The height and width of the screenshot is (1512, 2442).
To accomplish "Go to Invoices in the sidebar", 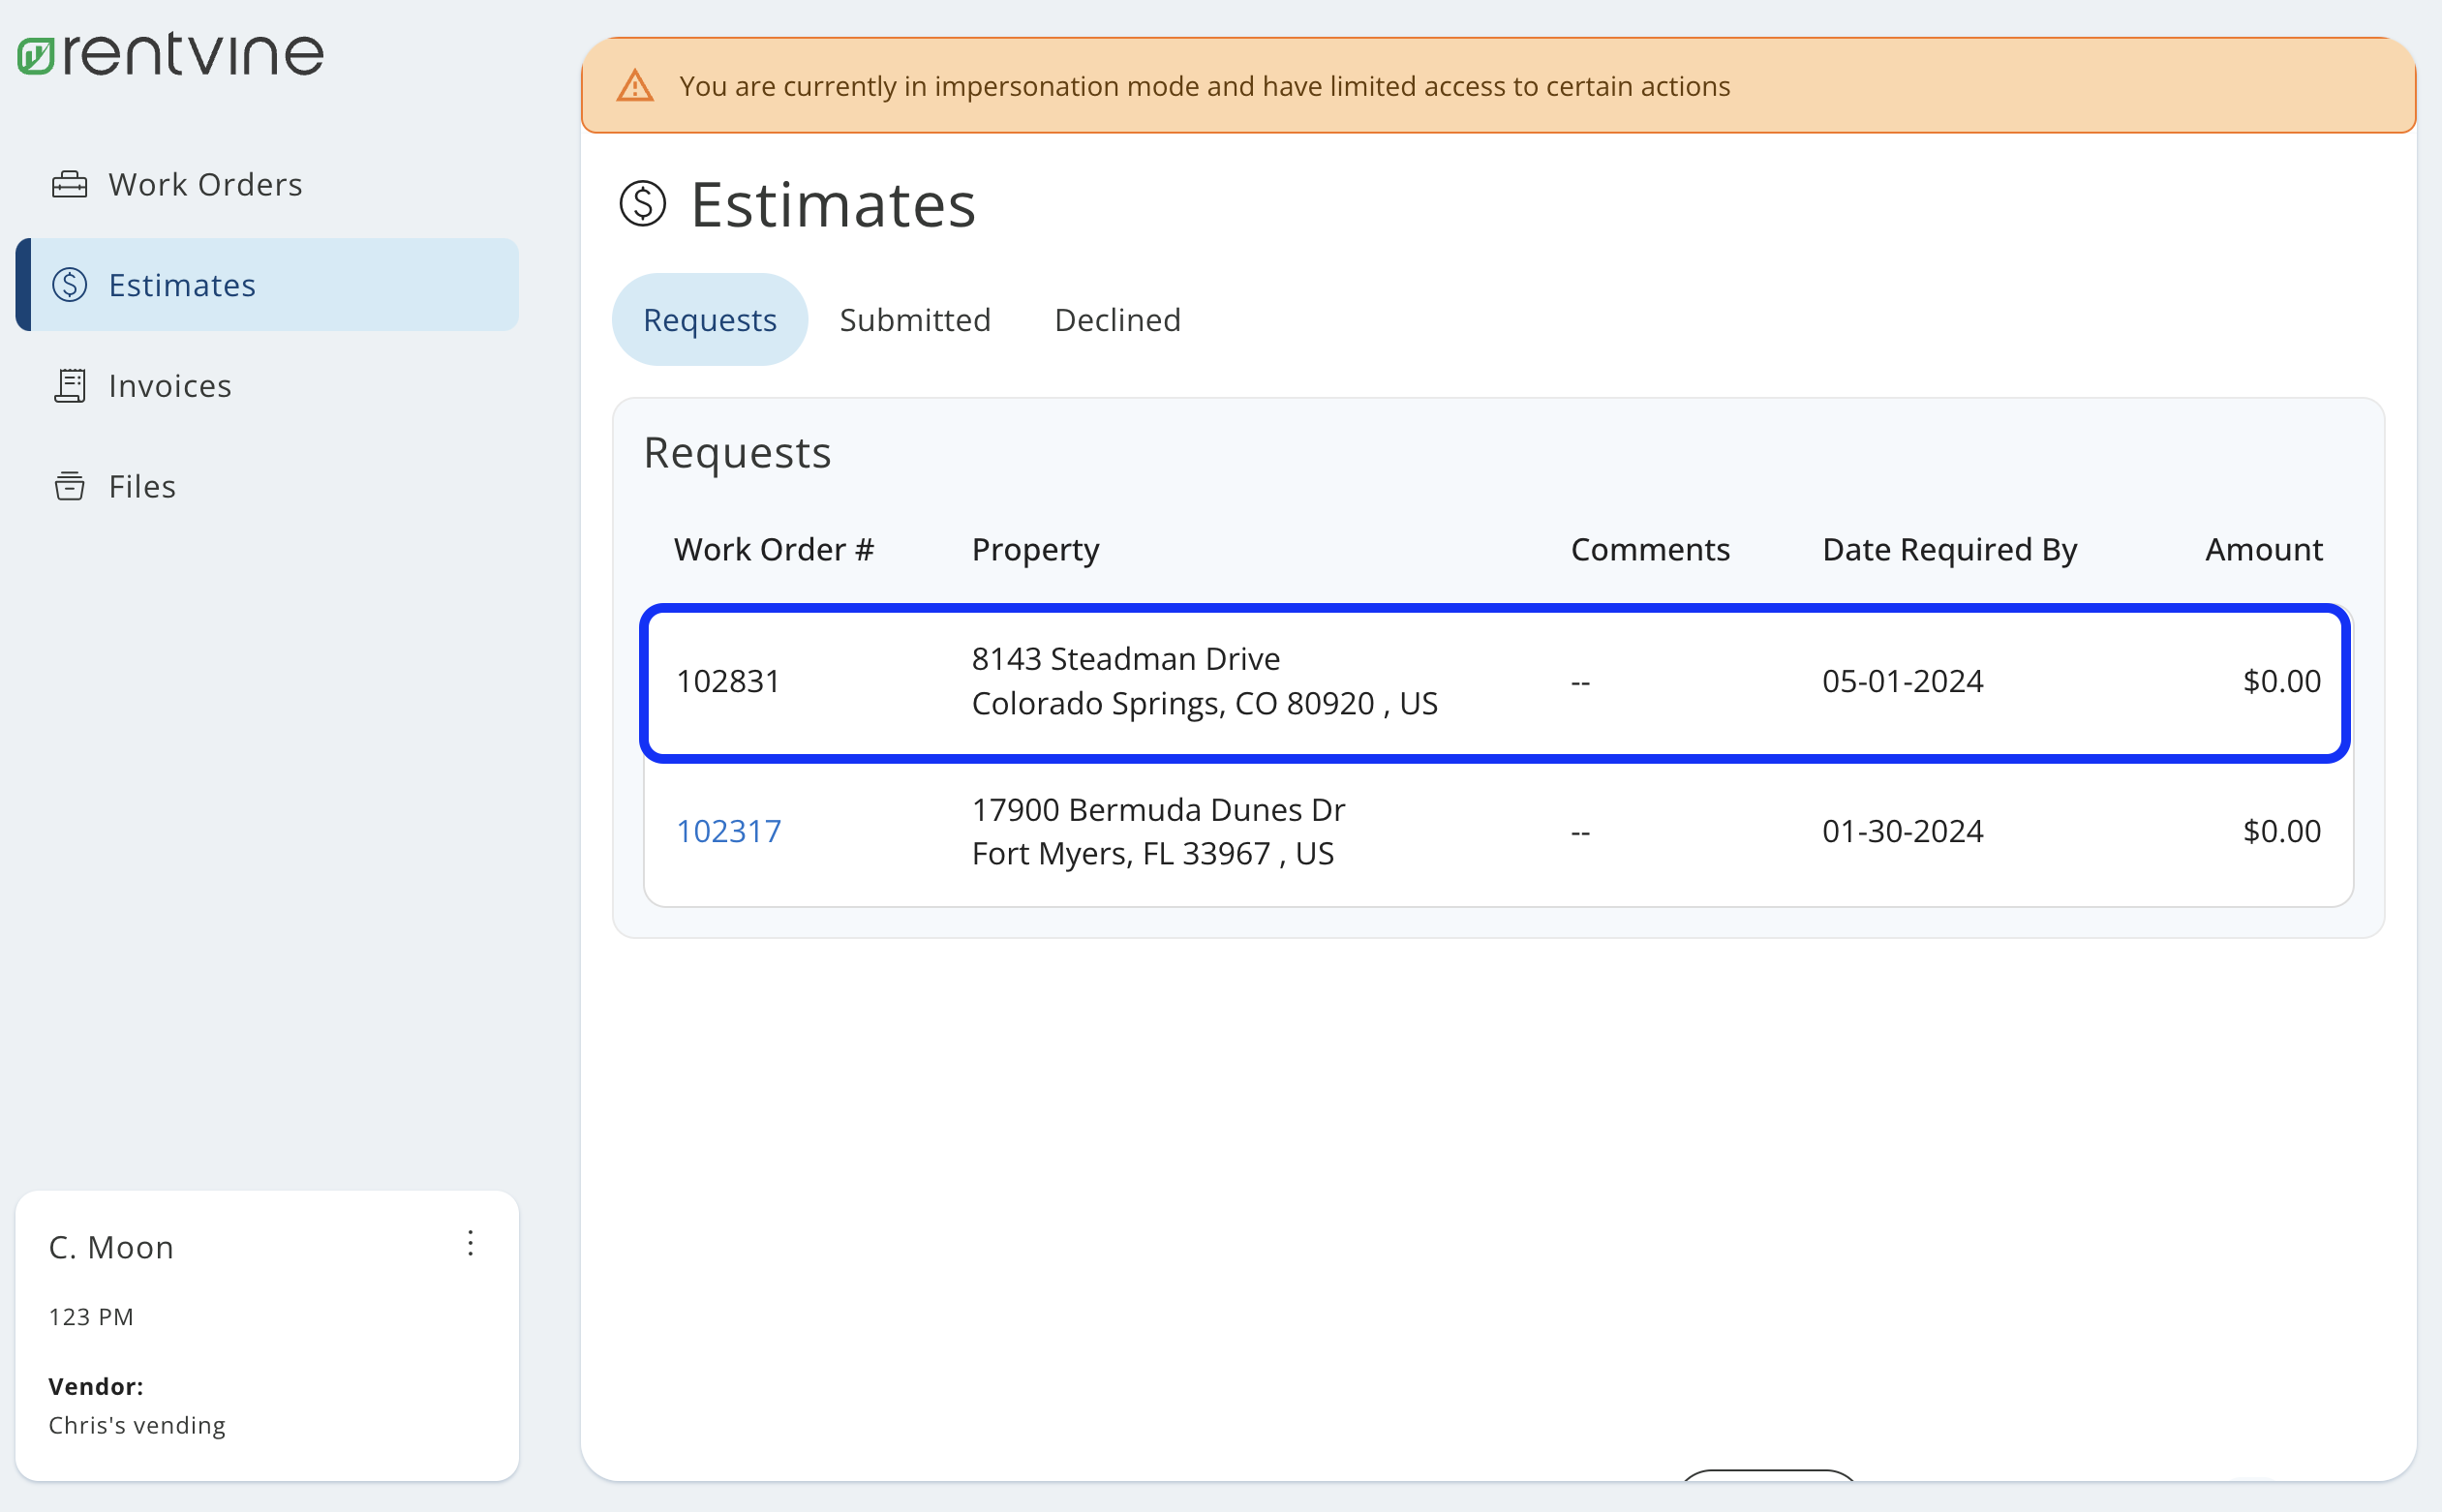I will 170,386.
